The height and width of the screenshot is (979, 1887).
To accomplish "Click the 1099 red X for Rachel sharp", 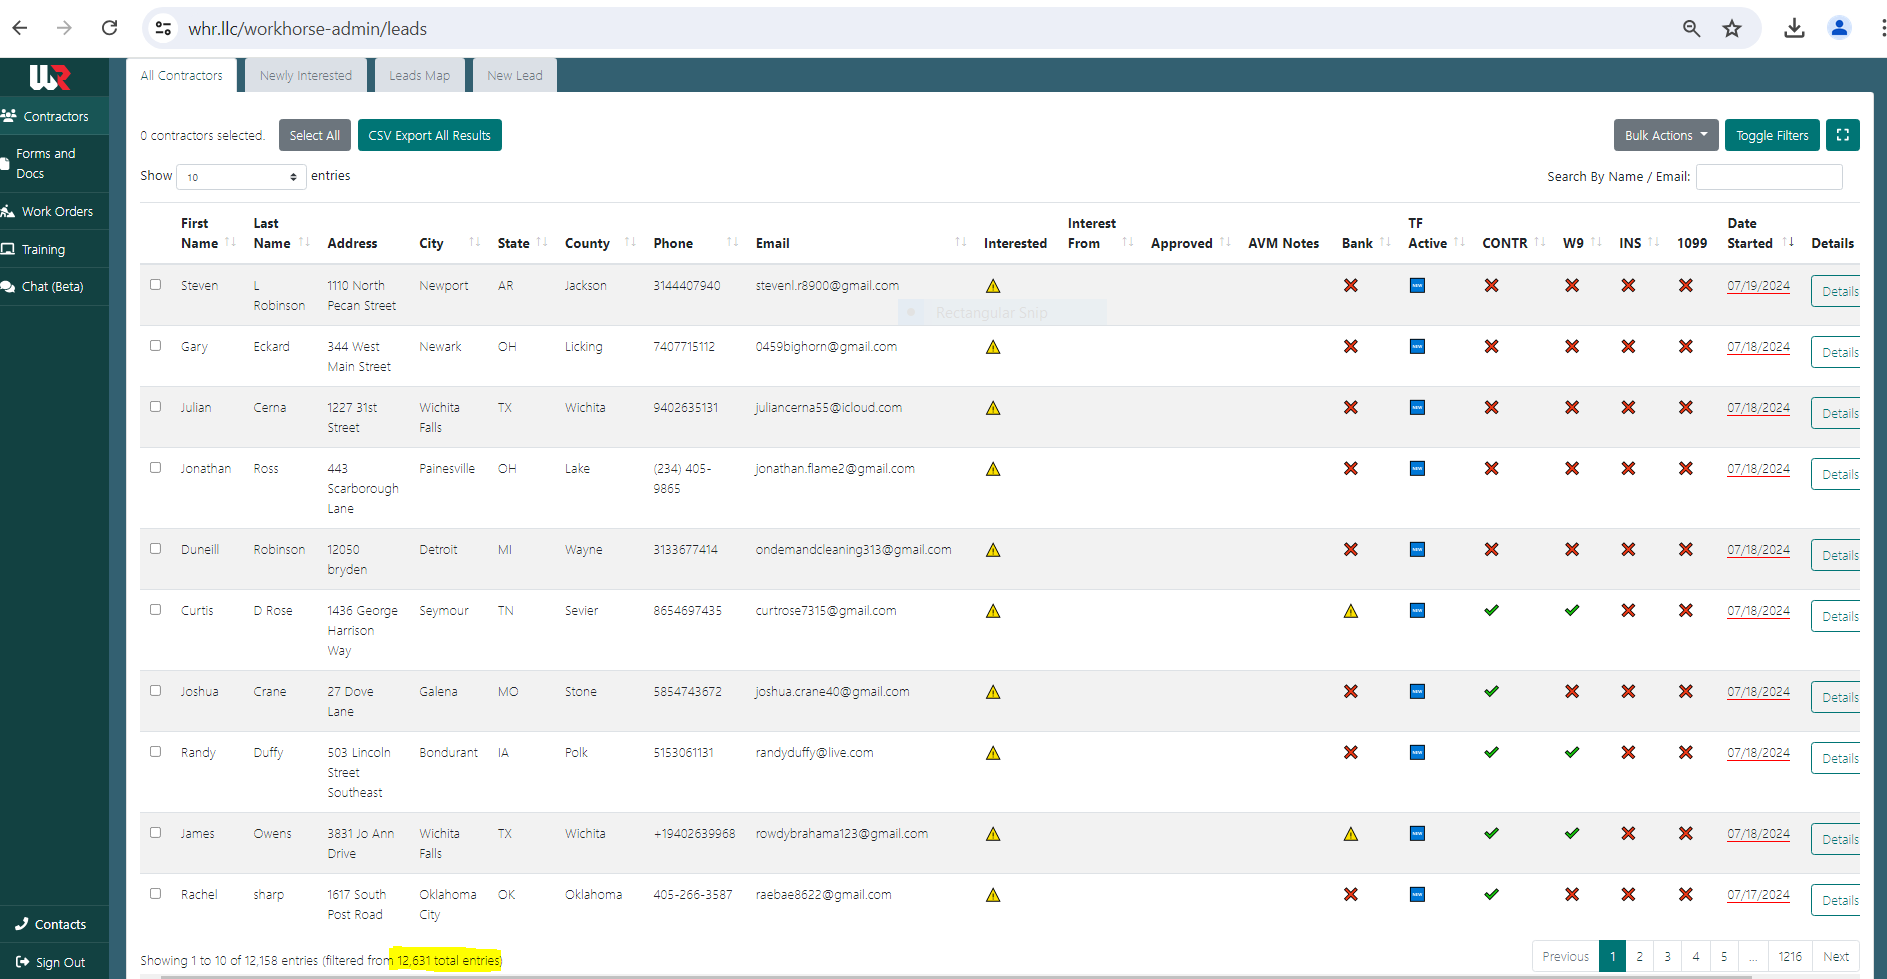I will (x=1686, y=894).
